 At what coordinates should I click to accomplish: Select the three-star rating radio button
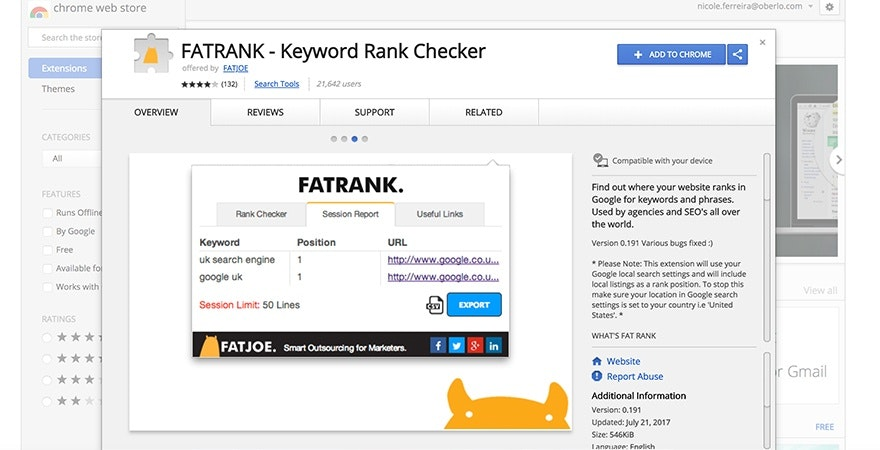47,380
